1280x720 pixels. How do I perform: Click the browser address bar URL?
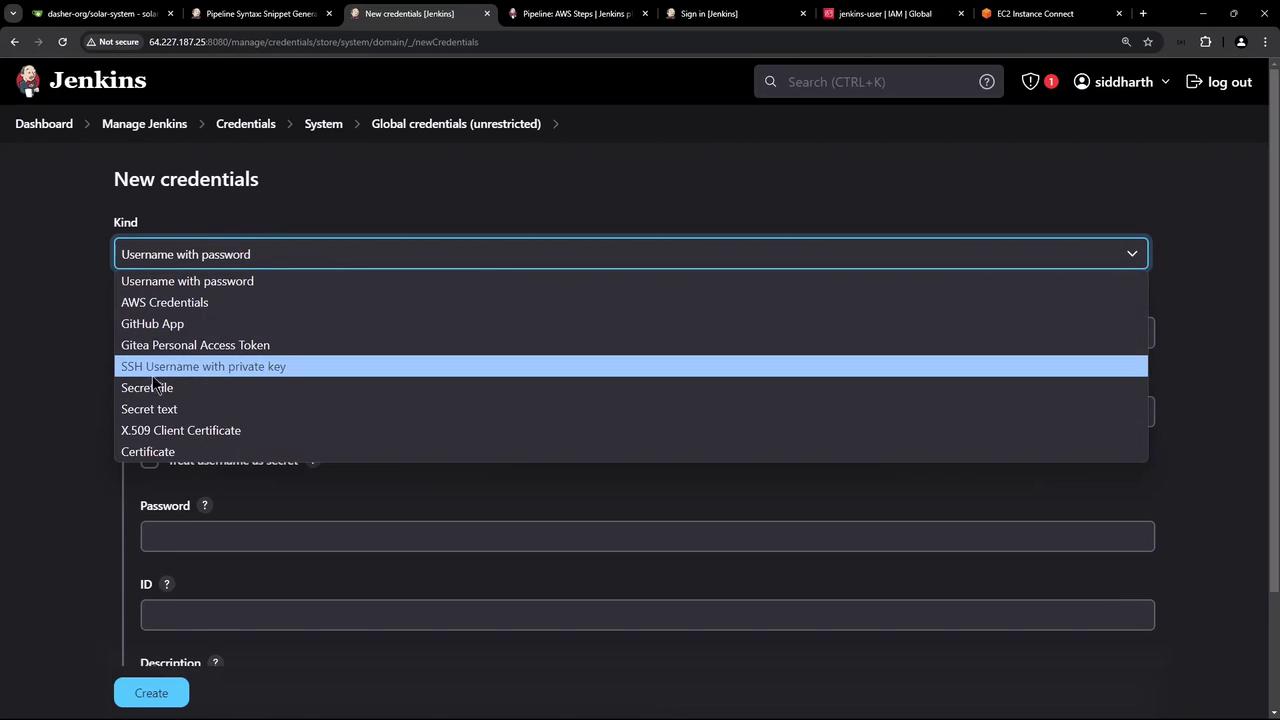click(314, 42)
